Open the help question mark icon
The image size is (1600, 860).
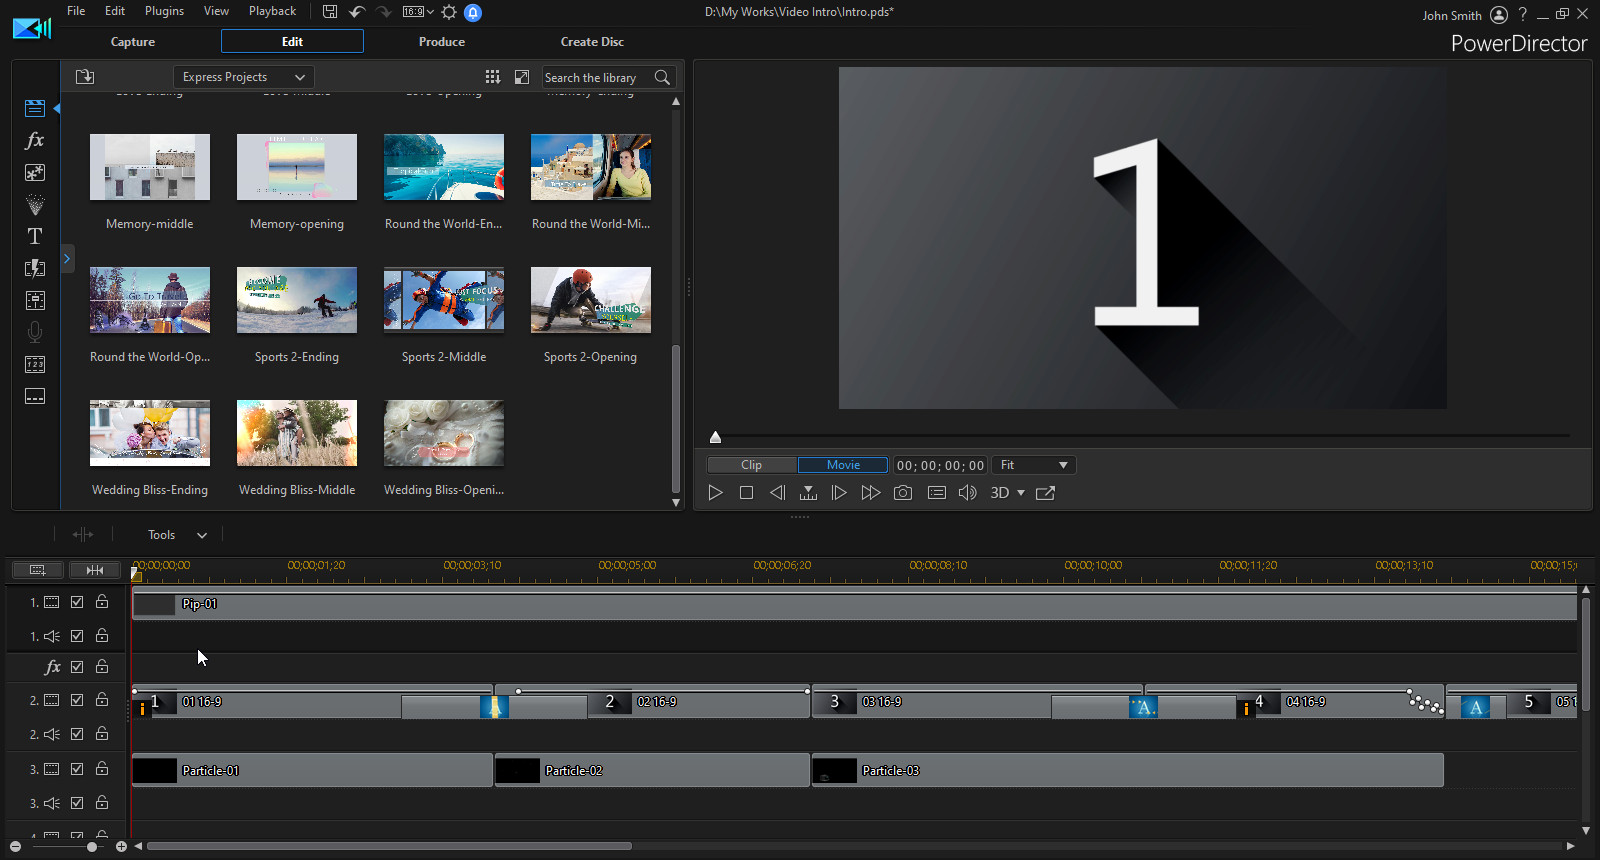click(x=1523, y=14)
